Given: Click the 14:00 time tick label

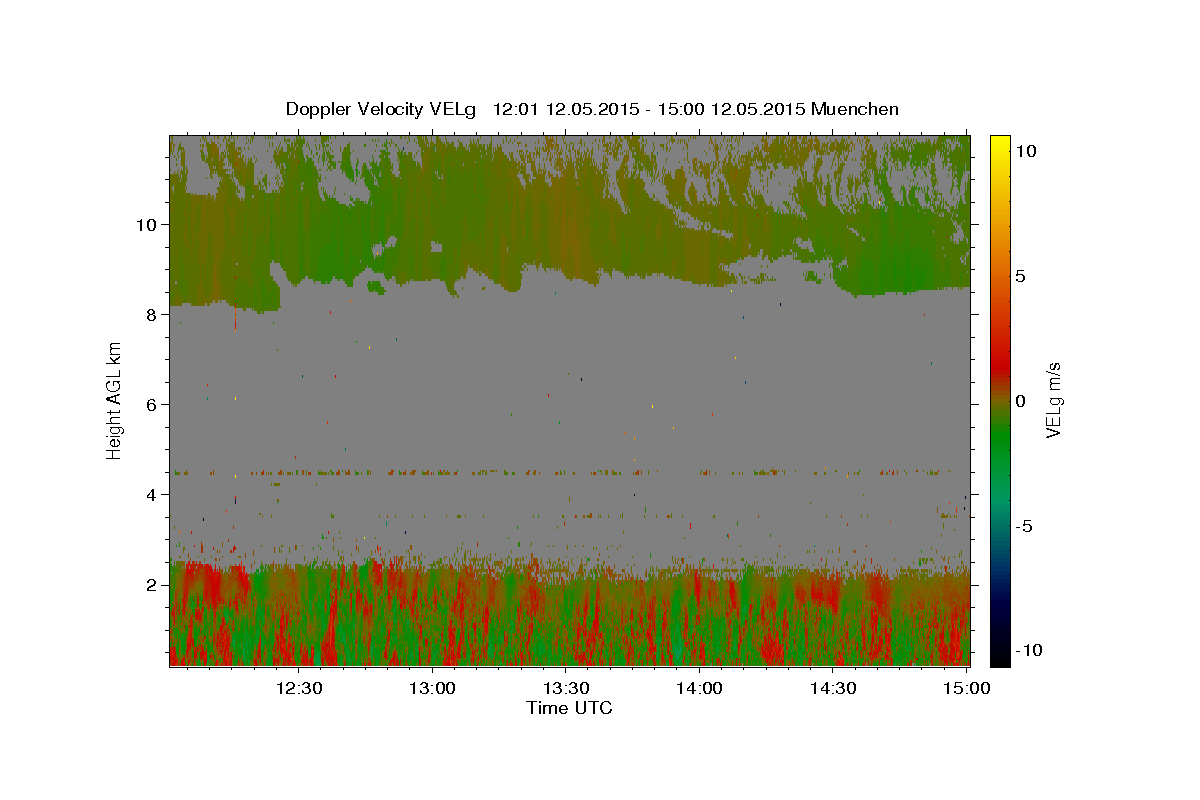Looking at the screenshot, I should pos(699,688).
